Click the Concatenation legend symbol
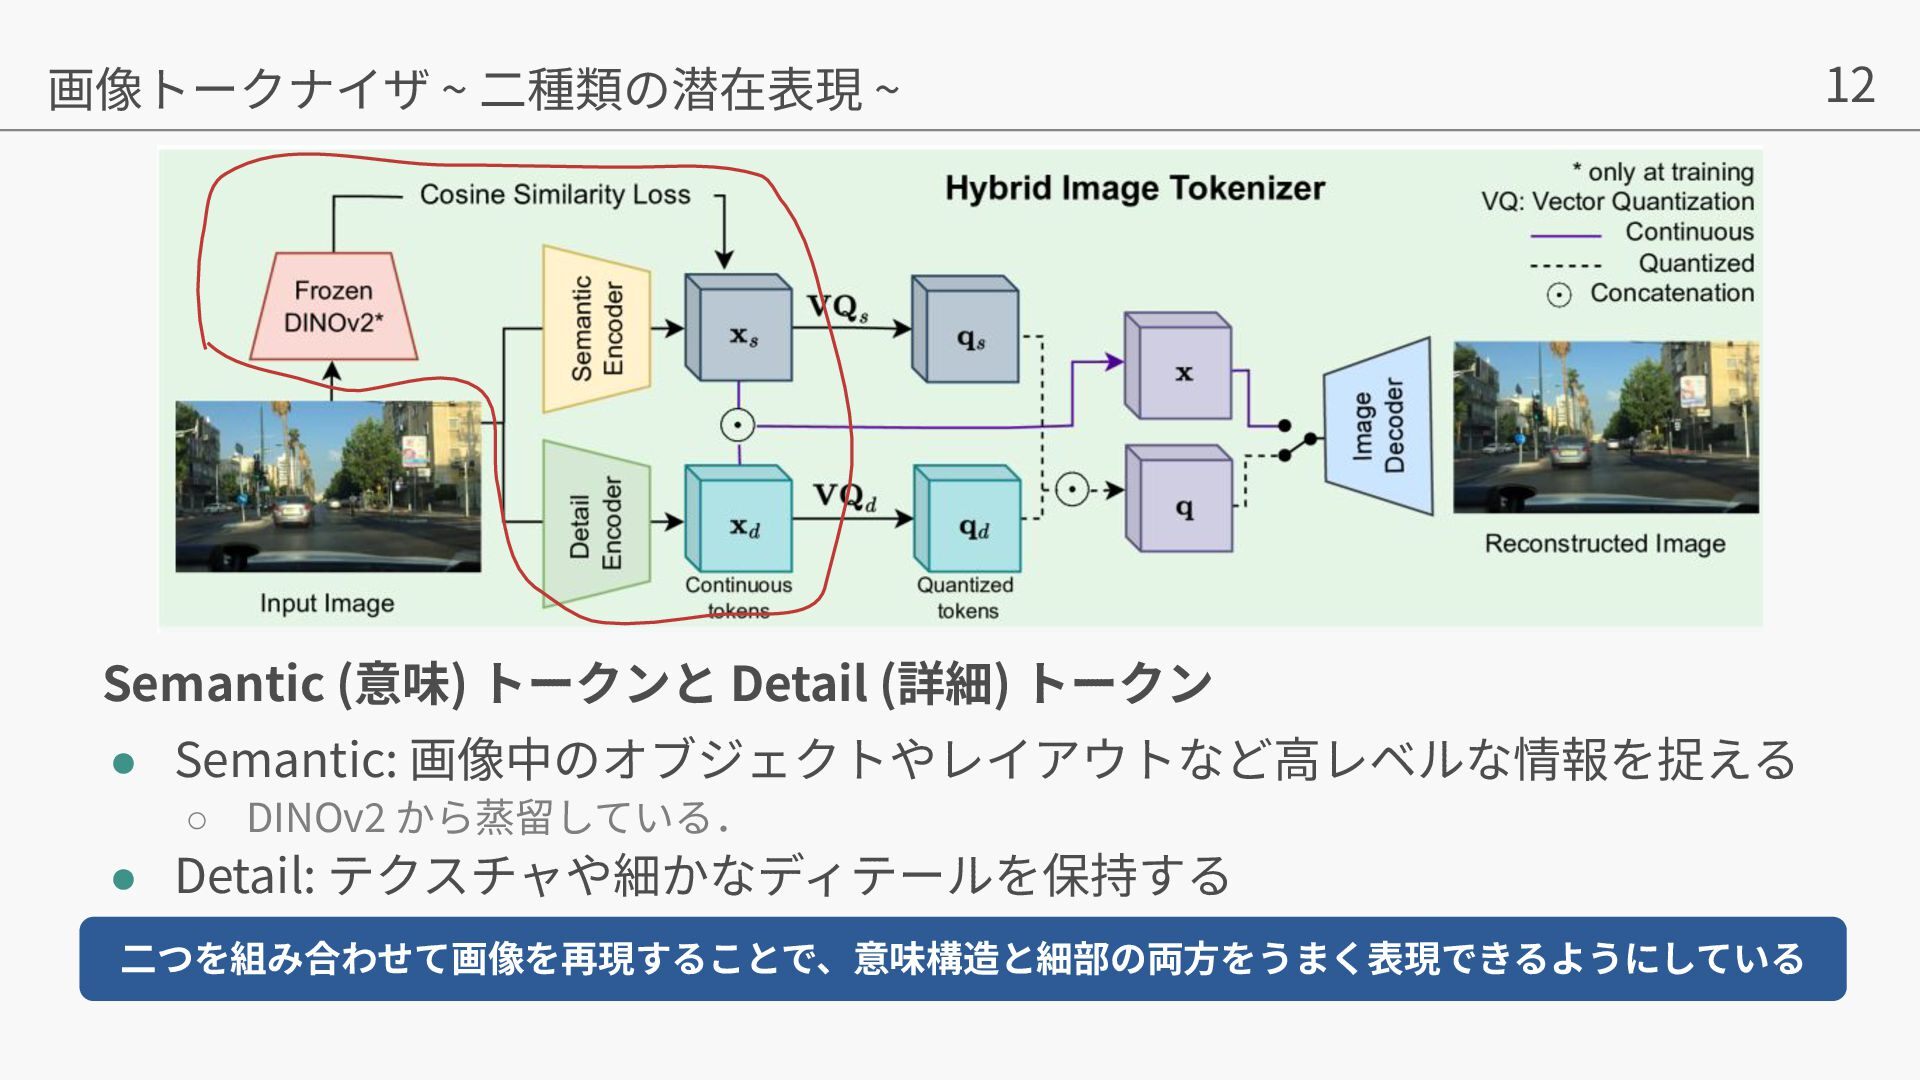This screenshot has width=1920, height=1080. point(1558,295)
